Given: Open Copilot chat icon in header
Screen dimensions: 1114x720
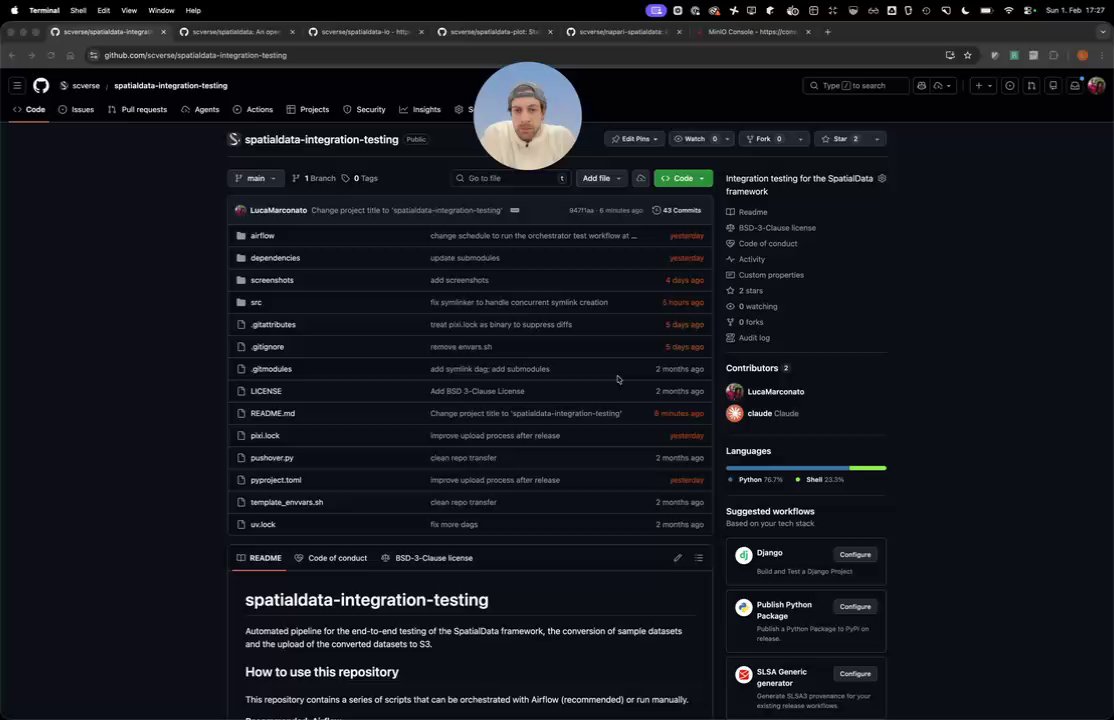Looking at the screenshot, I should pos(921,85).
